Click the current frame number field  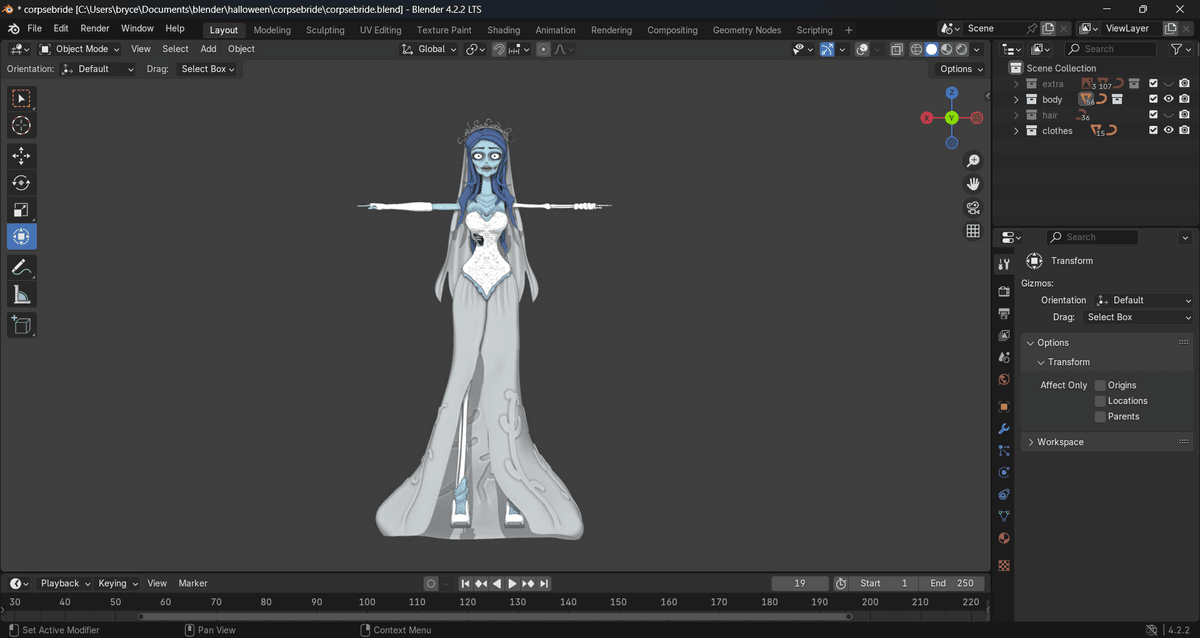799,583
